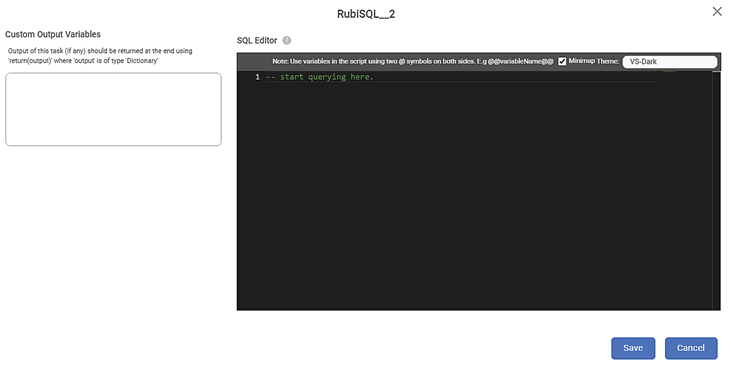Screen dimensions: 731x368
Task: Open the Theme dropdown showing VS-Dark
Action: (669, 62)
